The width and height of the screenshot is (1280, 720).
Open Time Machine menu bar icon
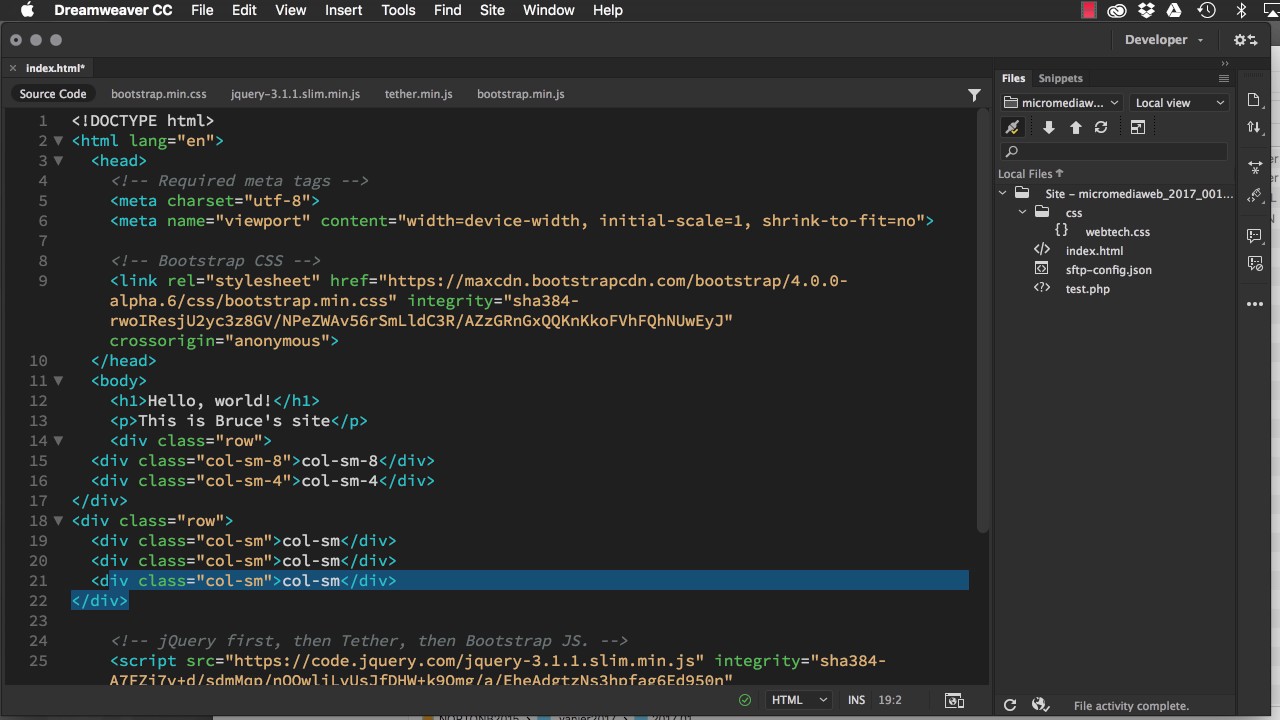(x=1206, y=10)
